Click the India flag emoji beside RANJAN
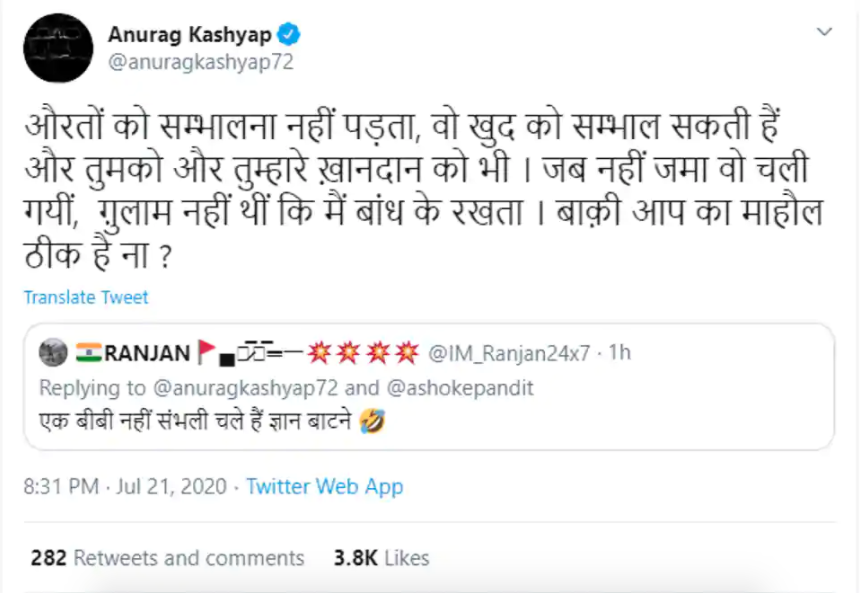Screen dimensions: 860x593 point(86,352)
